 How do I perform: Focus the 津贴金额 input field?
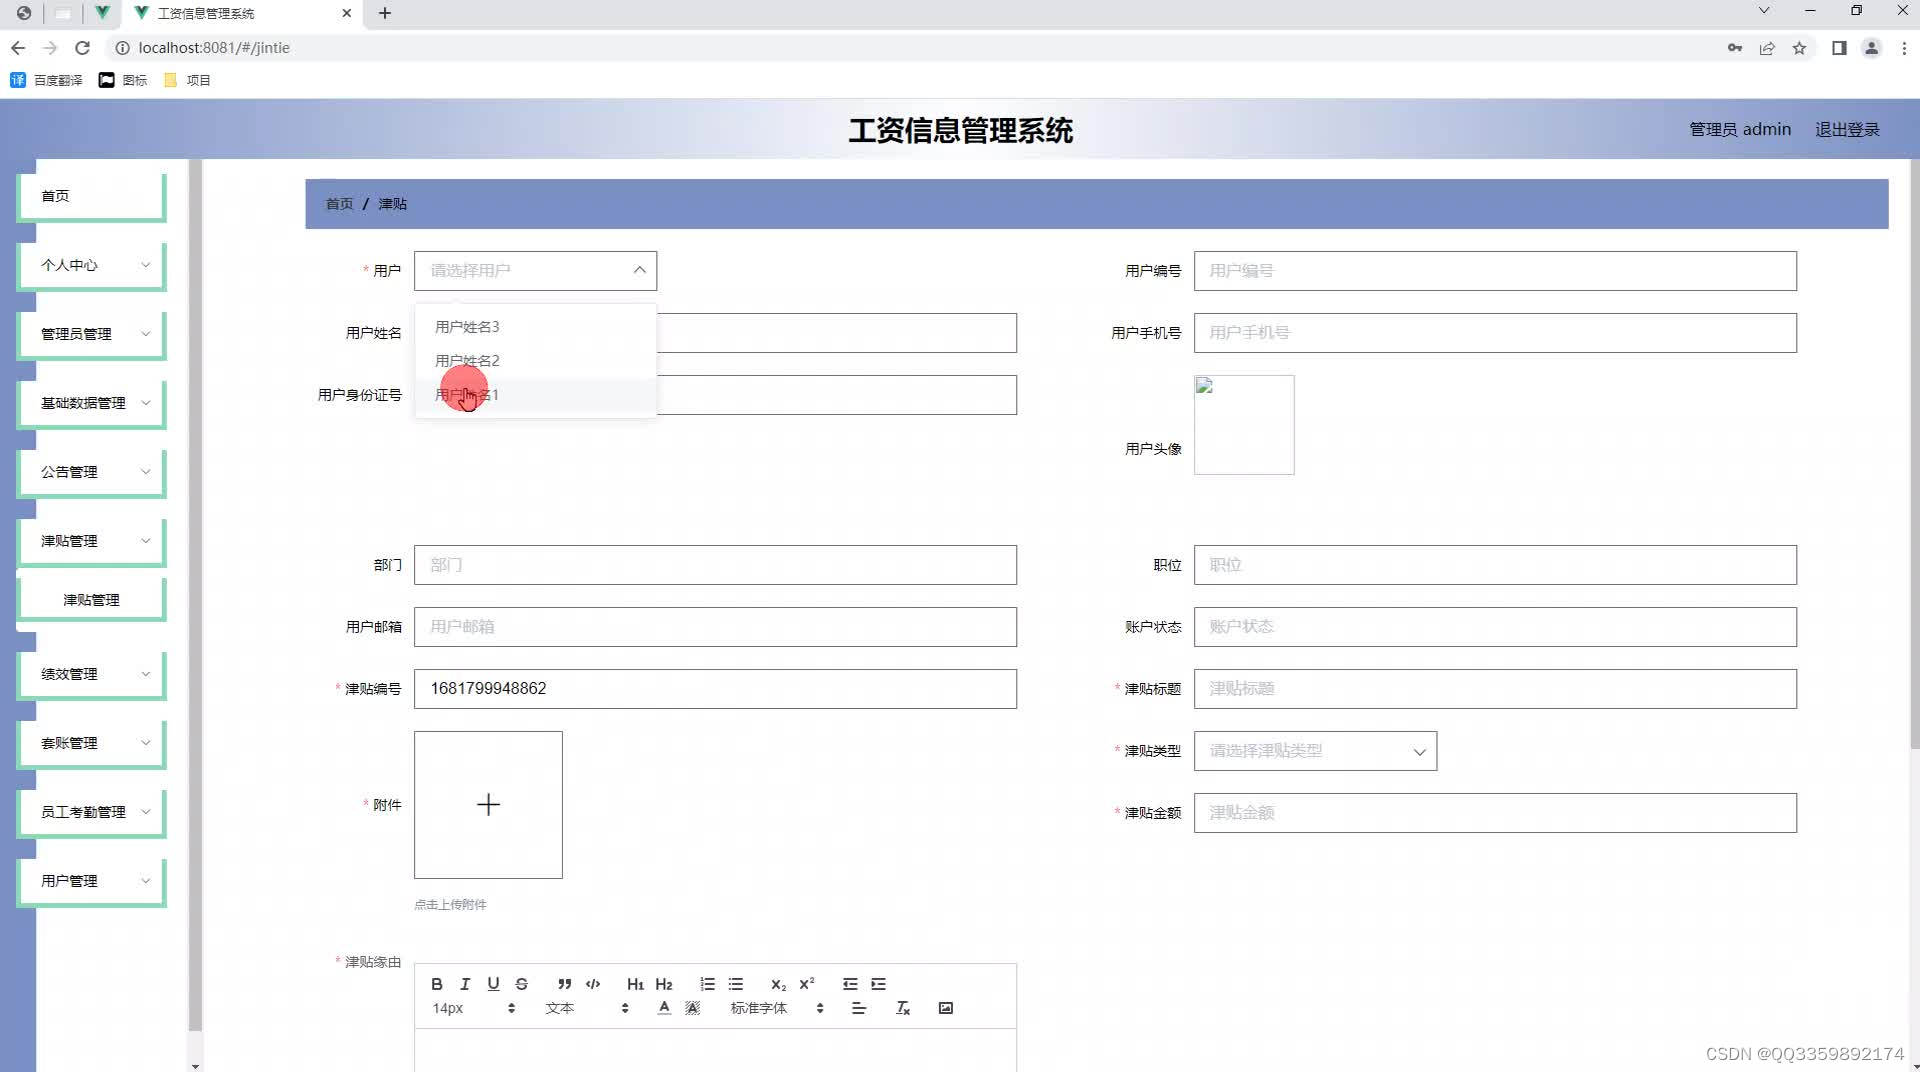(x=1495, y=813)
